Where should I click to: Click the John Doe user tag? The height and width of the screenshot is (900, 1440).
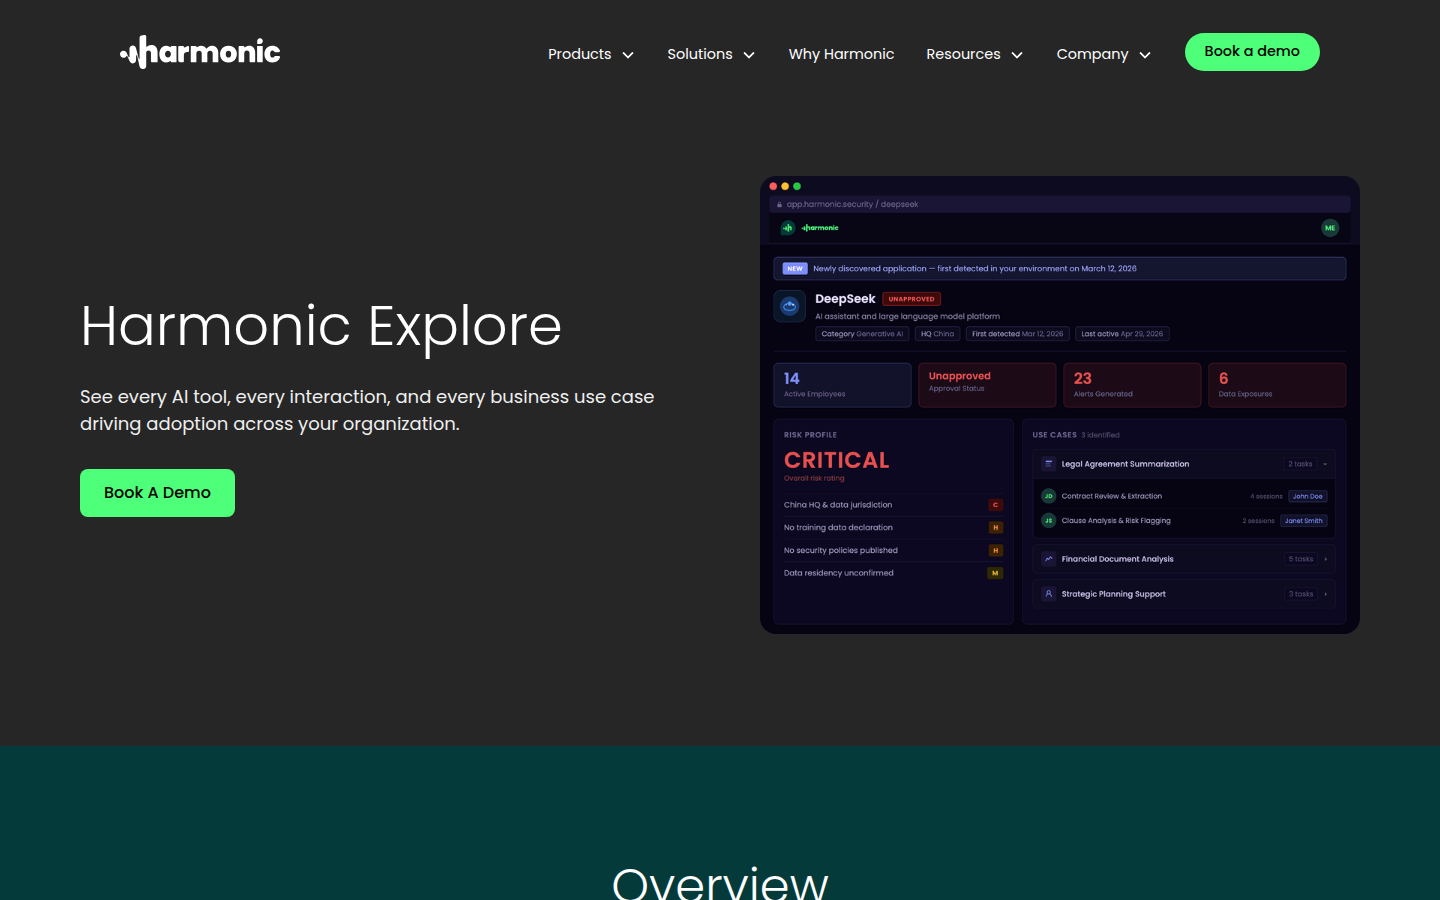coord(1307,496)
